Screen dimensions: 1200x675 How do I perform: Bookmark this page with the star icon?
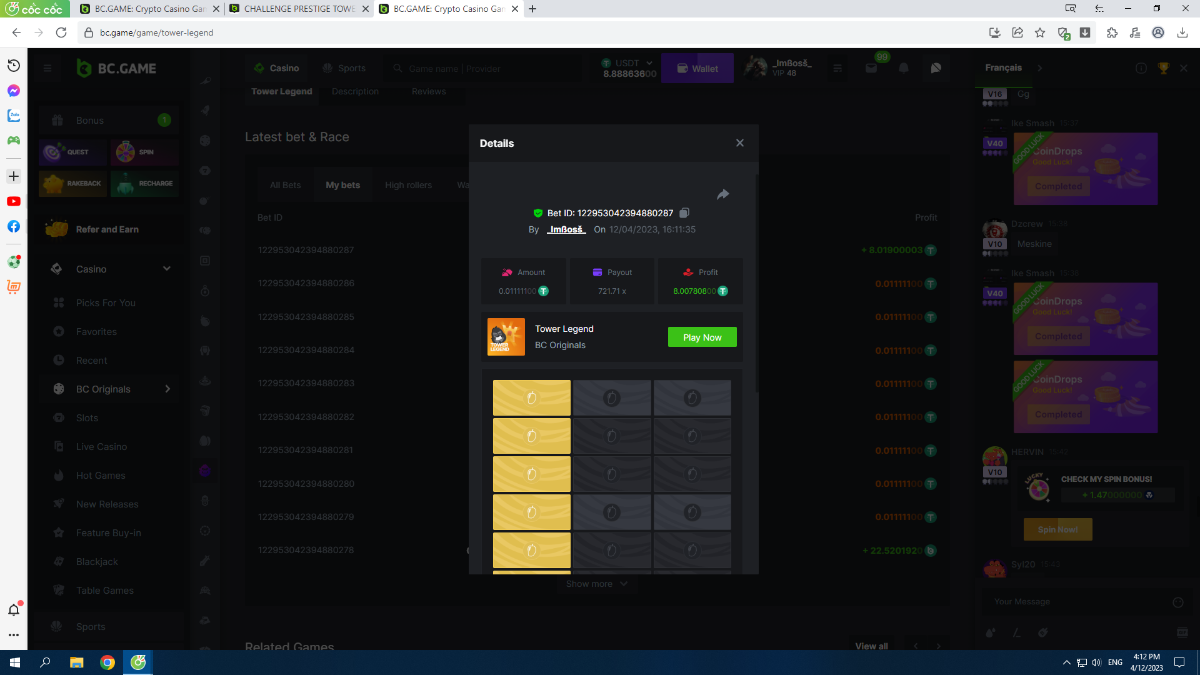pyautogui.click(x=1040, y=32)
